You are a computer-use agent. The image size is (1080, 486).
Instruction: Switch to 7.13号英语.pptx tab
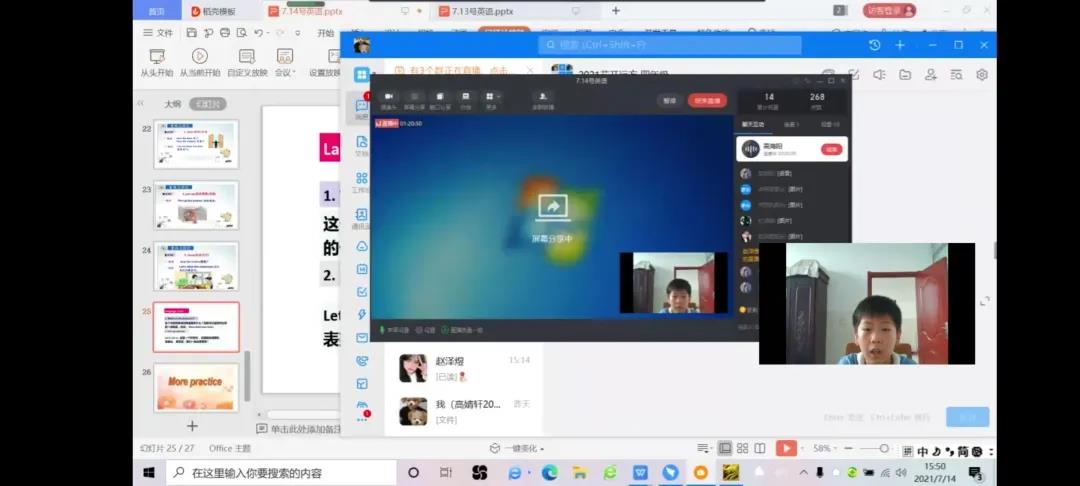click(x=483, y=11)
